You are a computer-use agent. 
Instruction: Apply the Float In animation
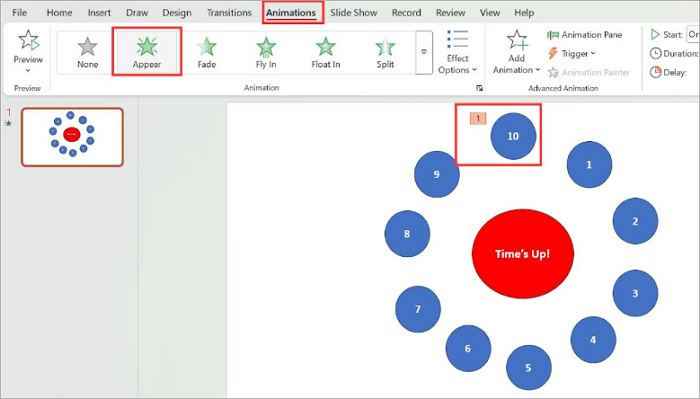point(326,52)
